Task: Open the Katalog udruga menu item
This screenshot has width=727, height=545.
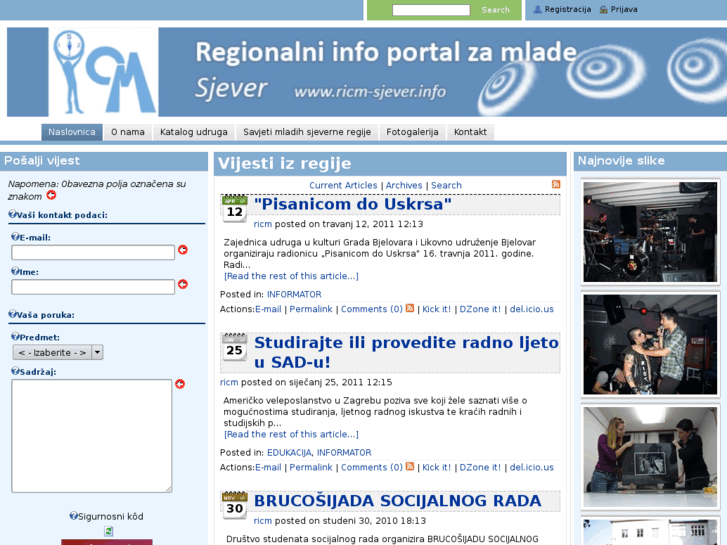Action: [194, 132]
